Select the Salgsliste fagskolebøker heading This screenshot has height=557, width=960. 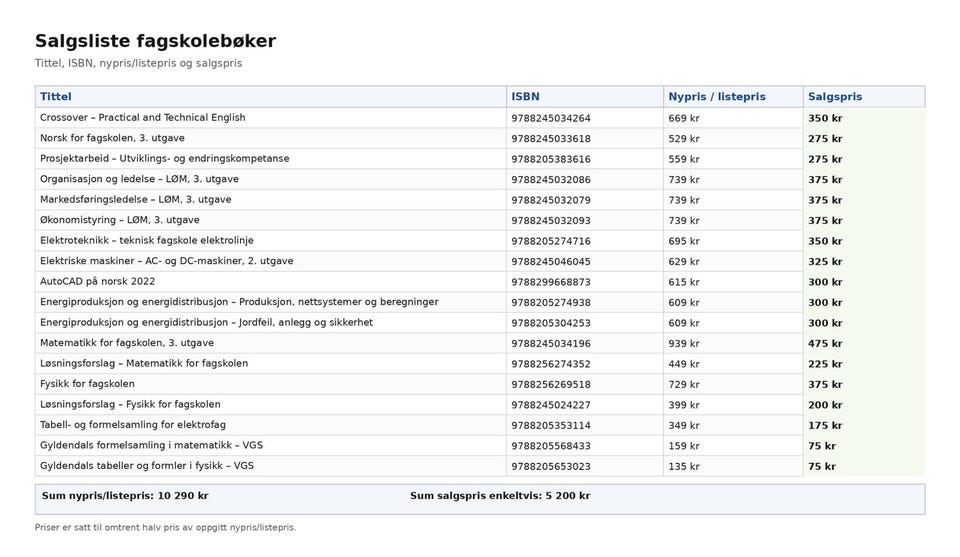156,41
